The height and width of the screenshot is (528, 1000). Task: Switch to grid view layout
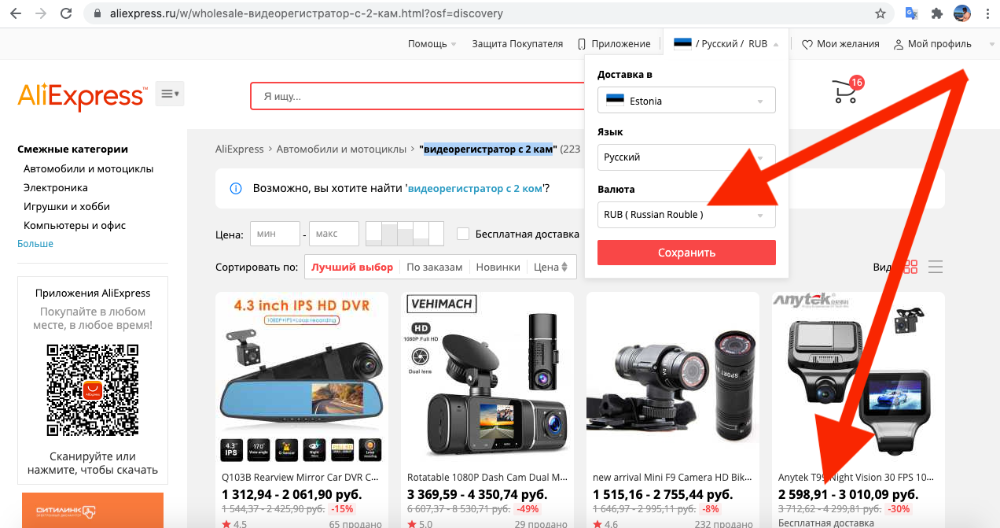[910, 267]
